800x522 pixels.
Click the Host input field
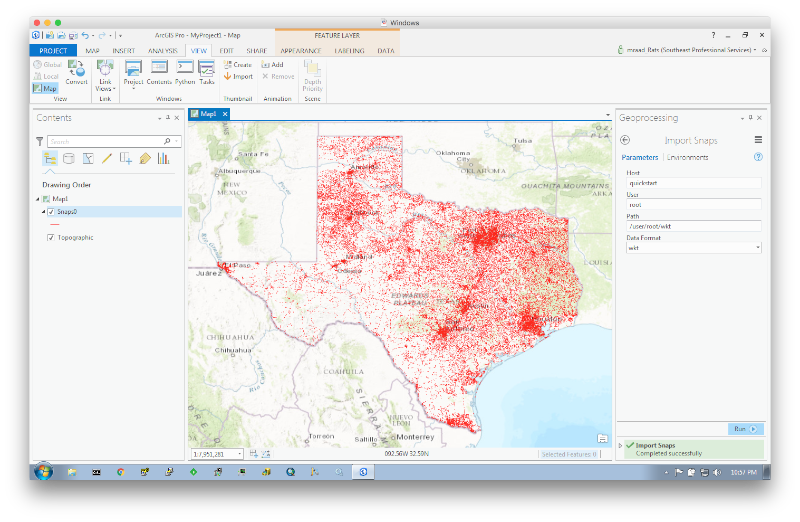click(693, 183)
